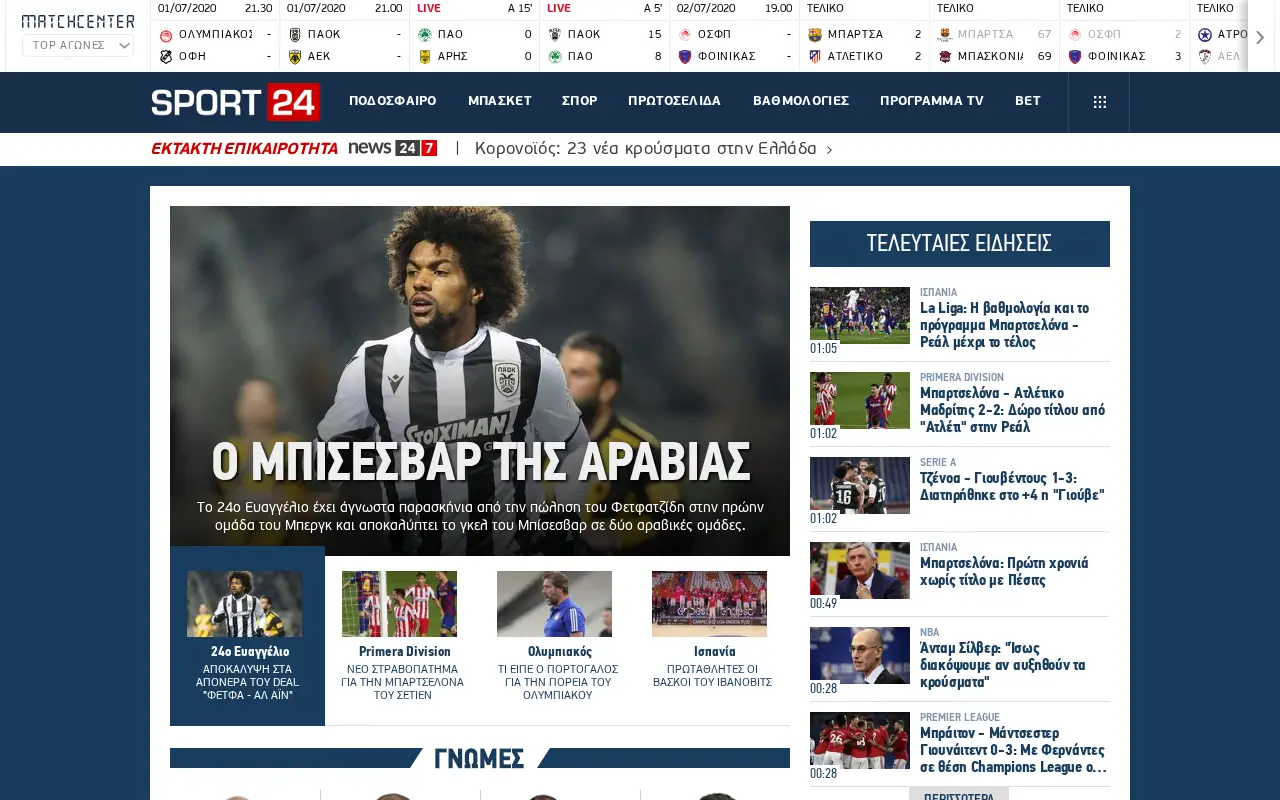Open La Liga βαθμολογία news article

tap(1004, 325)
